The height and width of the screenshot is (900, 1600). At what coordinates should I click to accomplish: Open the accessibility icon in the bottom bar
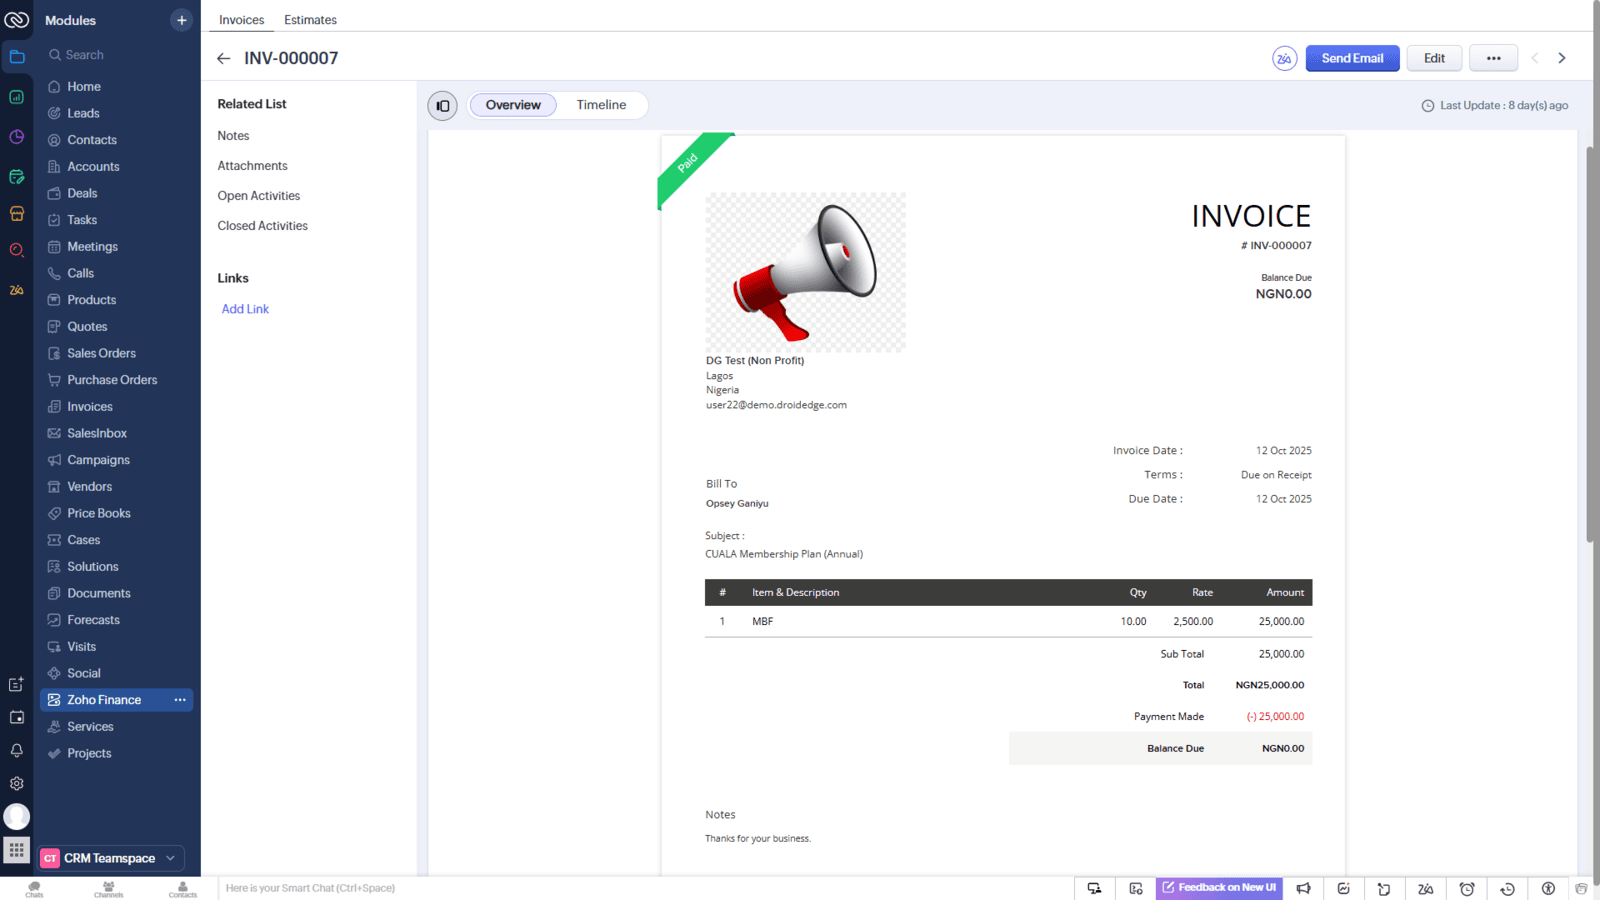pyautogui.click(x=1547, y=888)
